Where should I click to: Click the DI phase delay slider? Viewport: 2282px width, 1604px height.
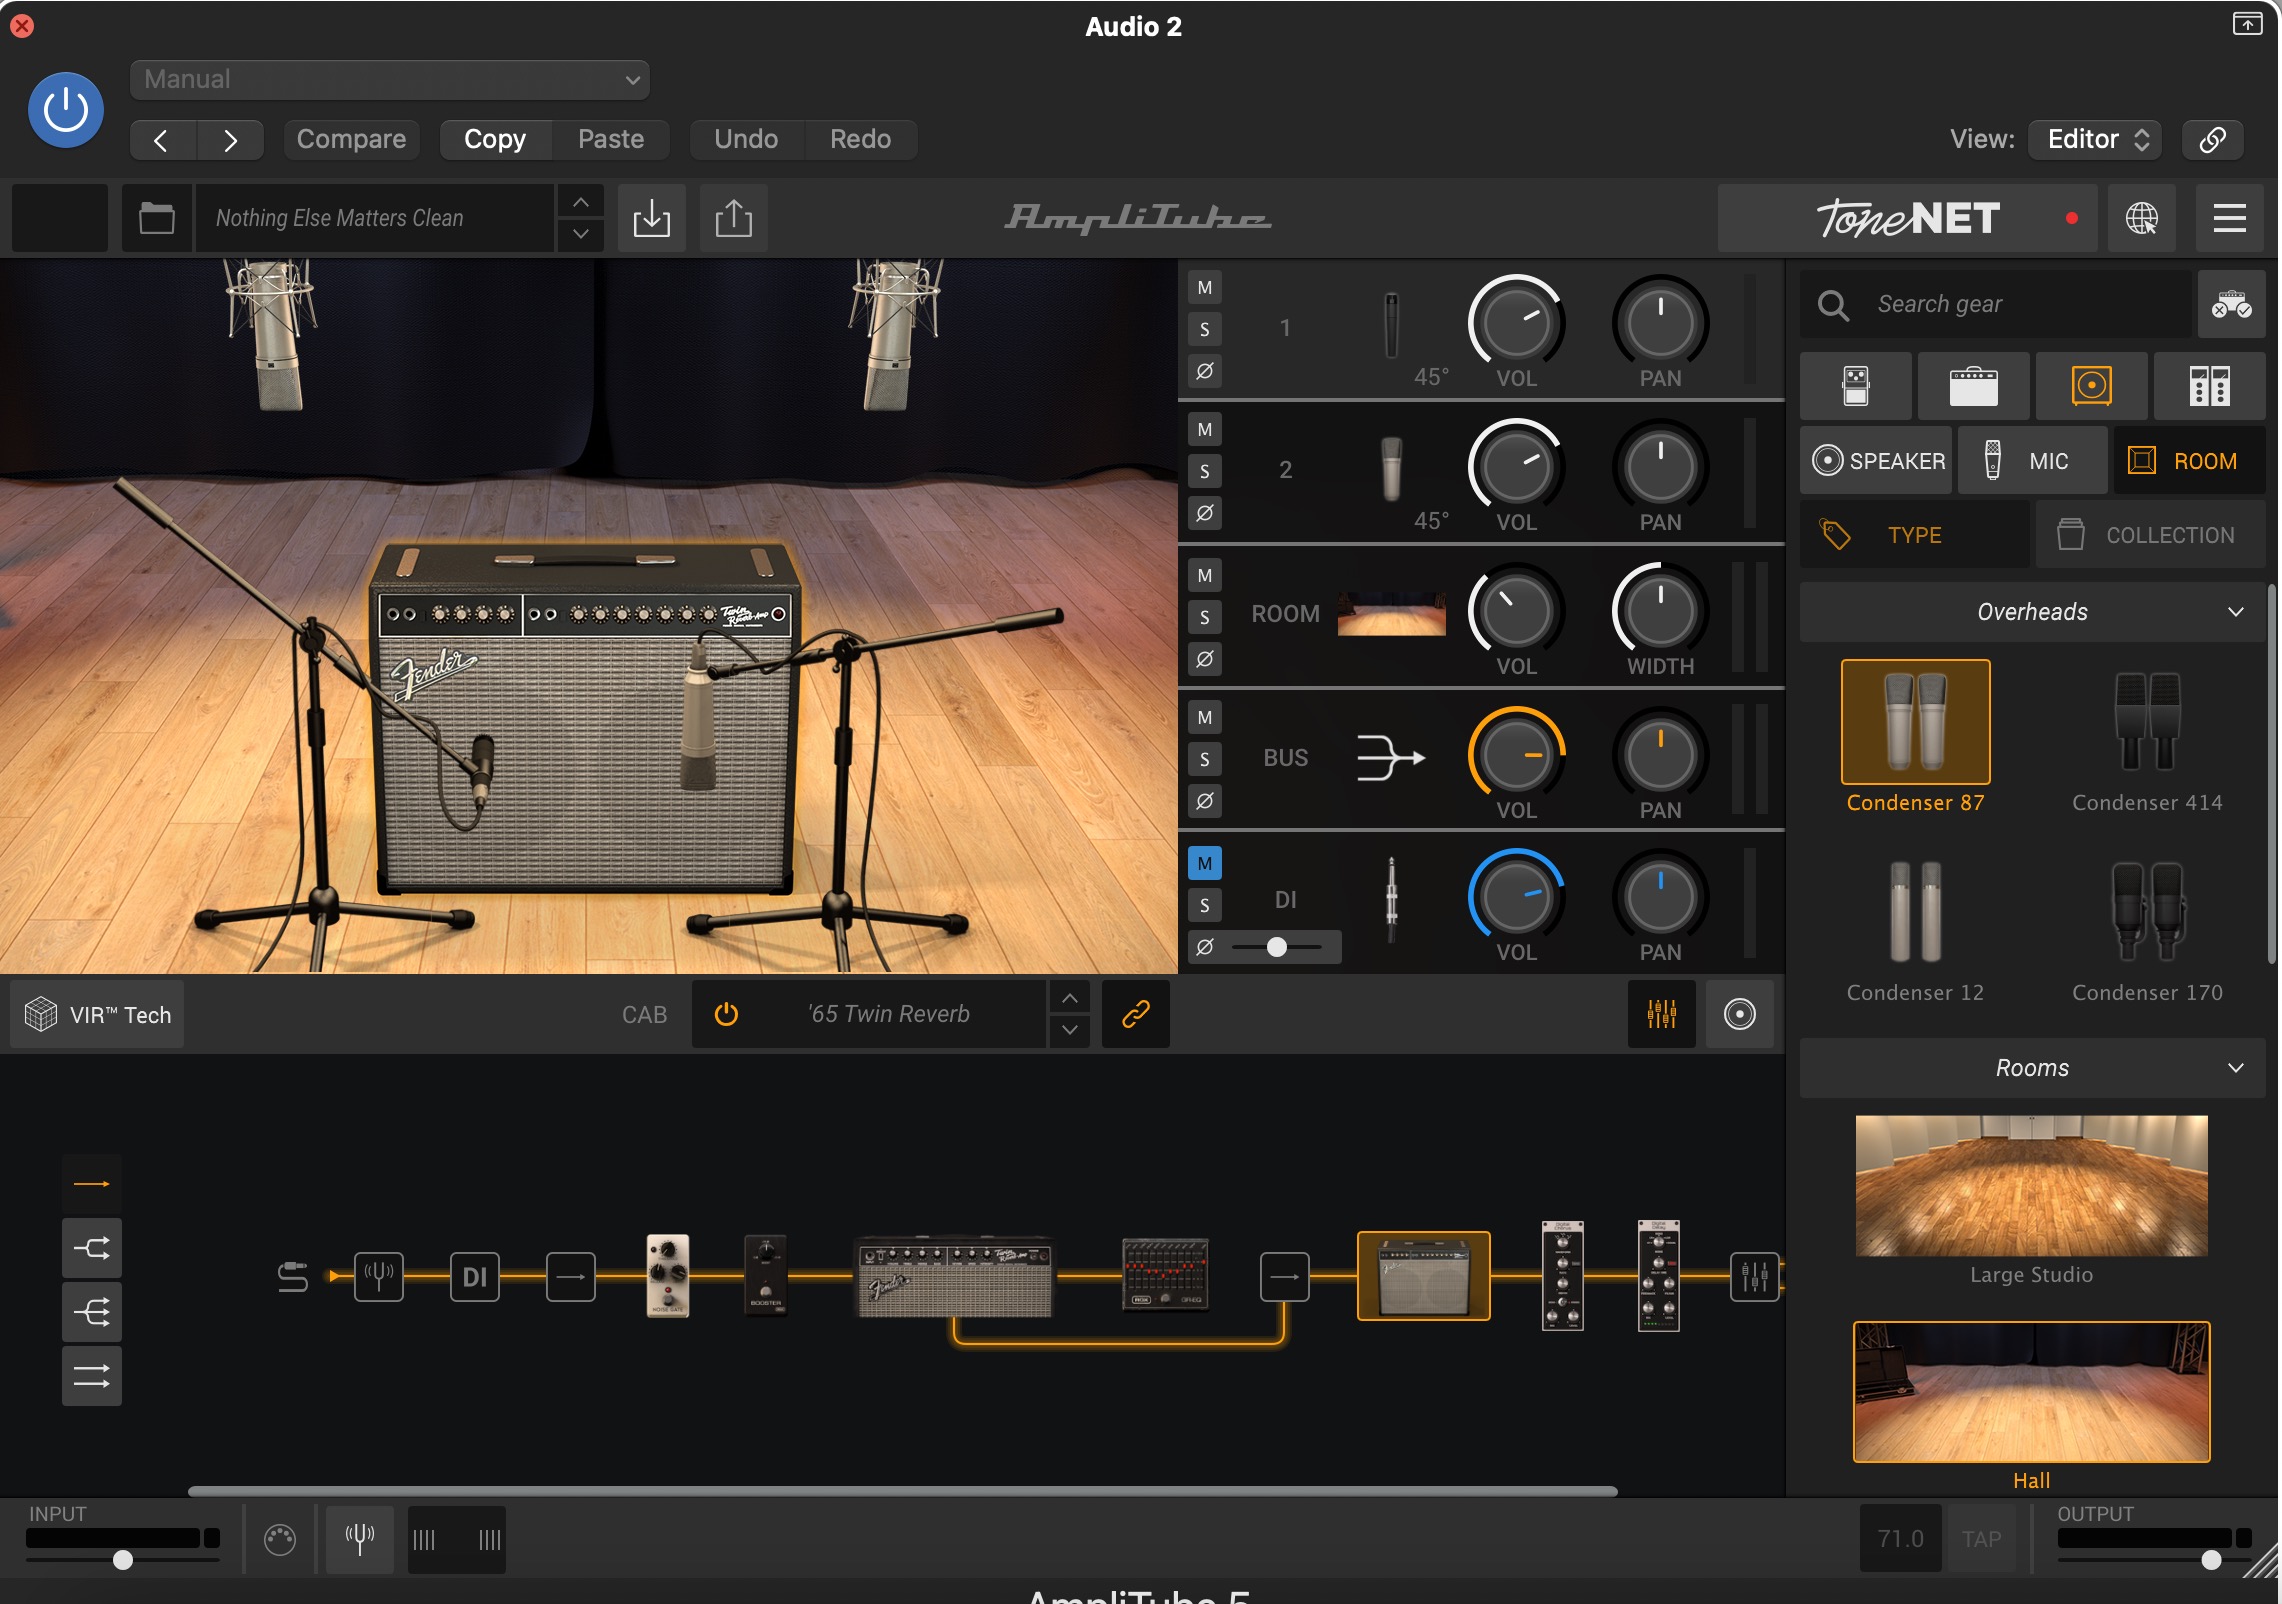point(1277,947)
